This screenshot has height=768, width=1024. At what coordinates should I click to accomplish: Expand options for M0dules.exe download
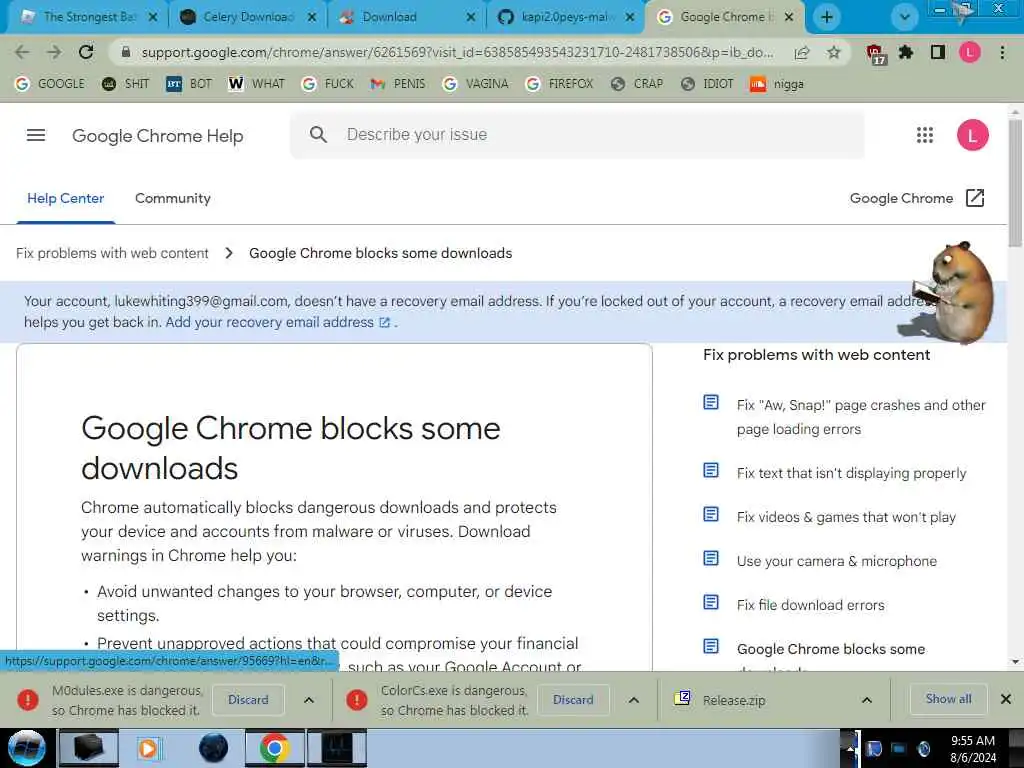point(309,700)
